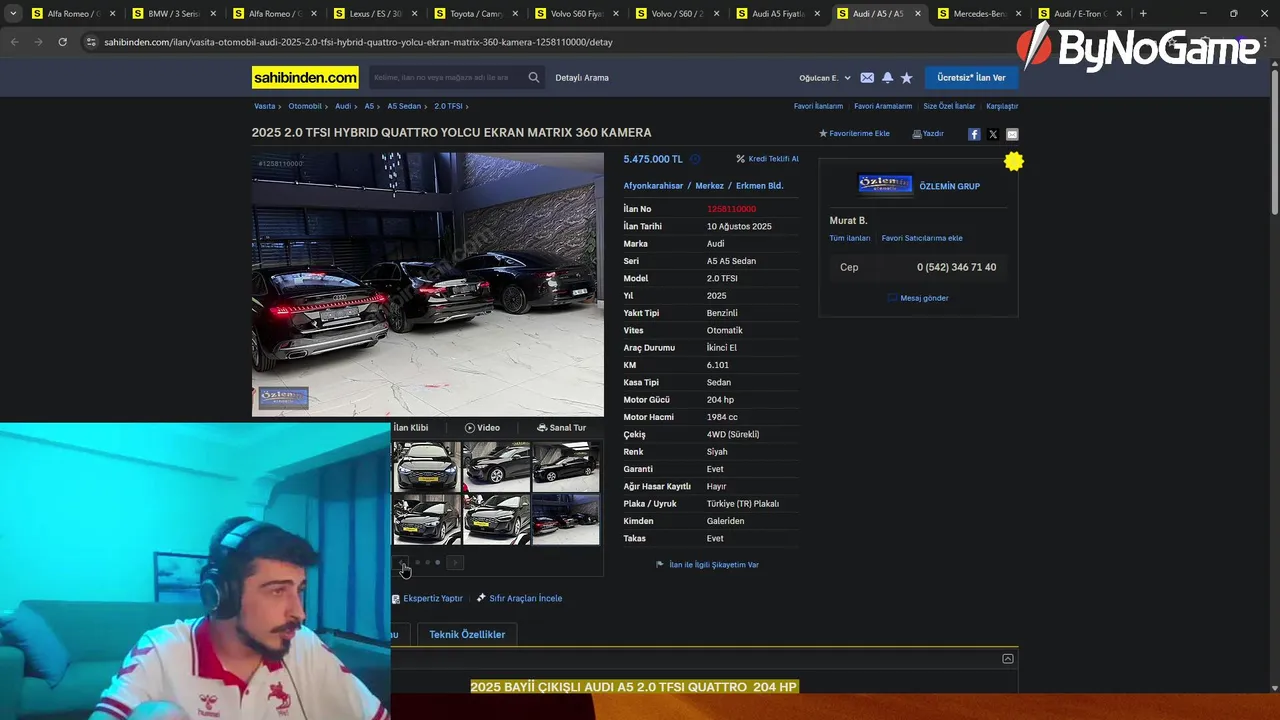
Task: Click the listing complaint flag link
Action: coord(707,565)
